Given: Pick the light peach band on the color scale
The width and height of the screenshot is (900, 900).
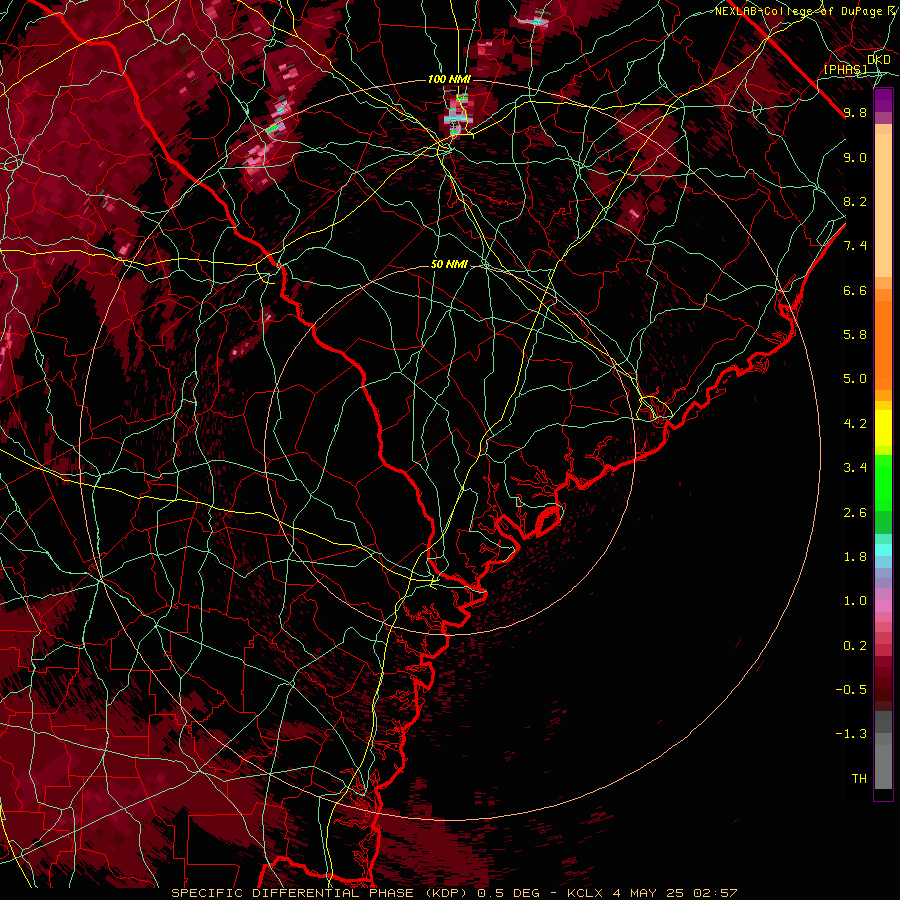Looking at the screenshot, I should [x=883, y=205].
